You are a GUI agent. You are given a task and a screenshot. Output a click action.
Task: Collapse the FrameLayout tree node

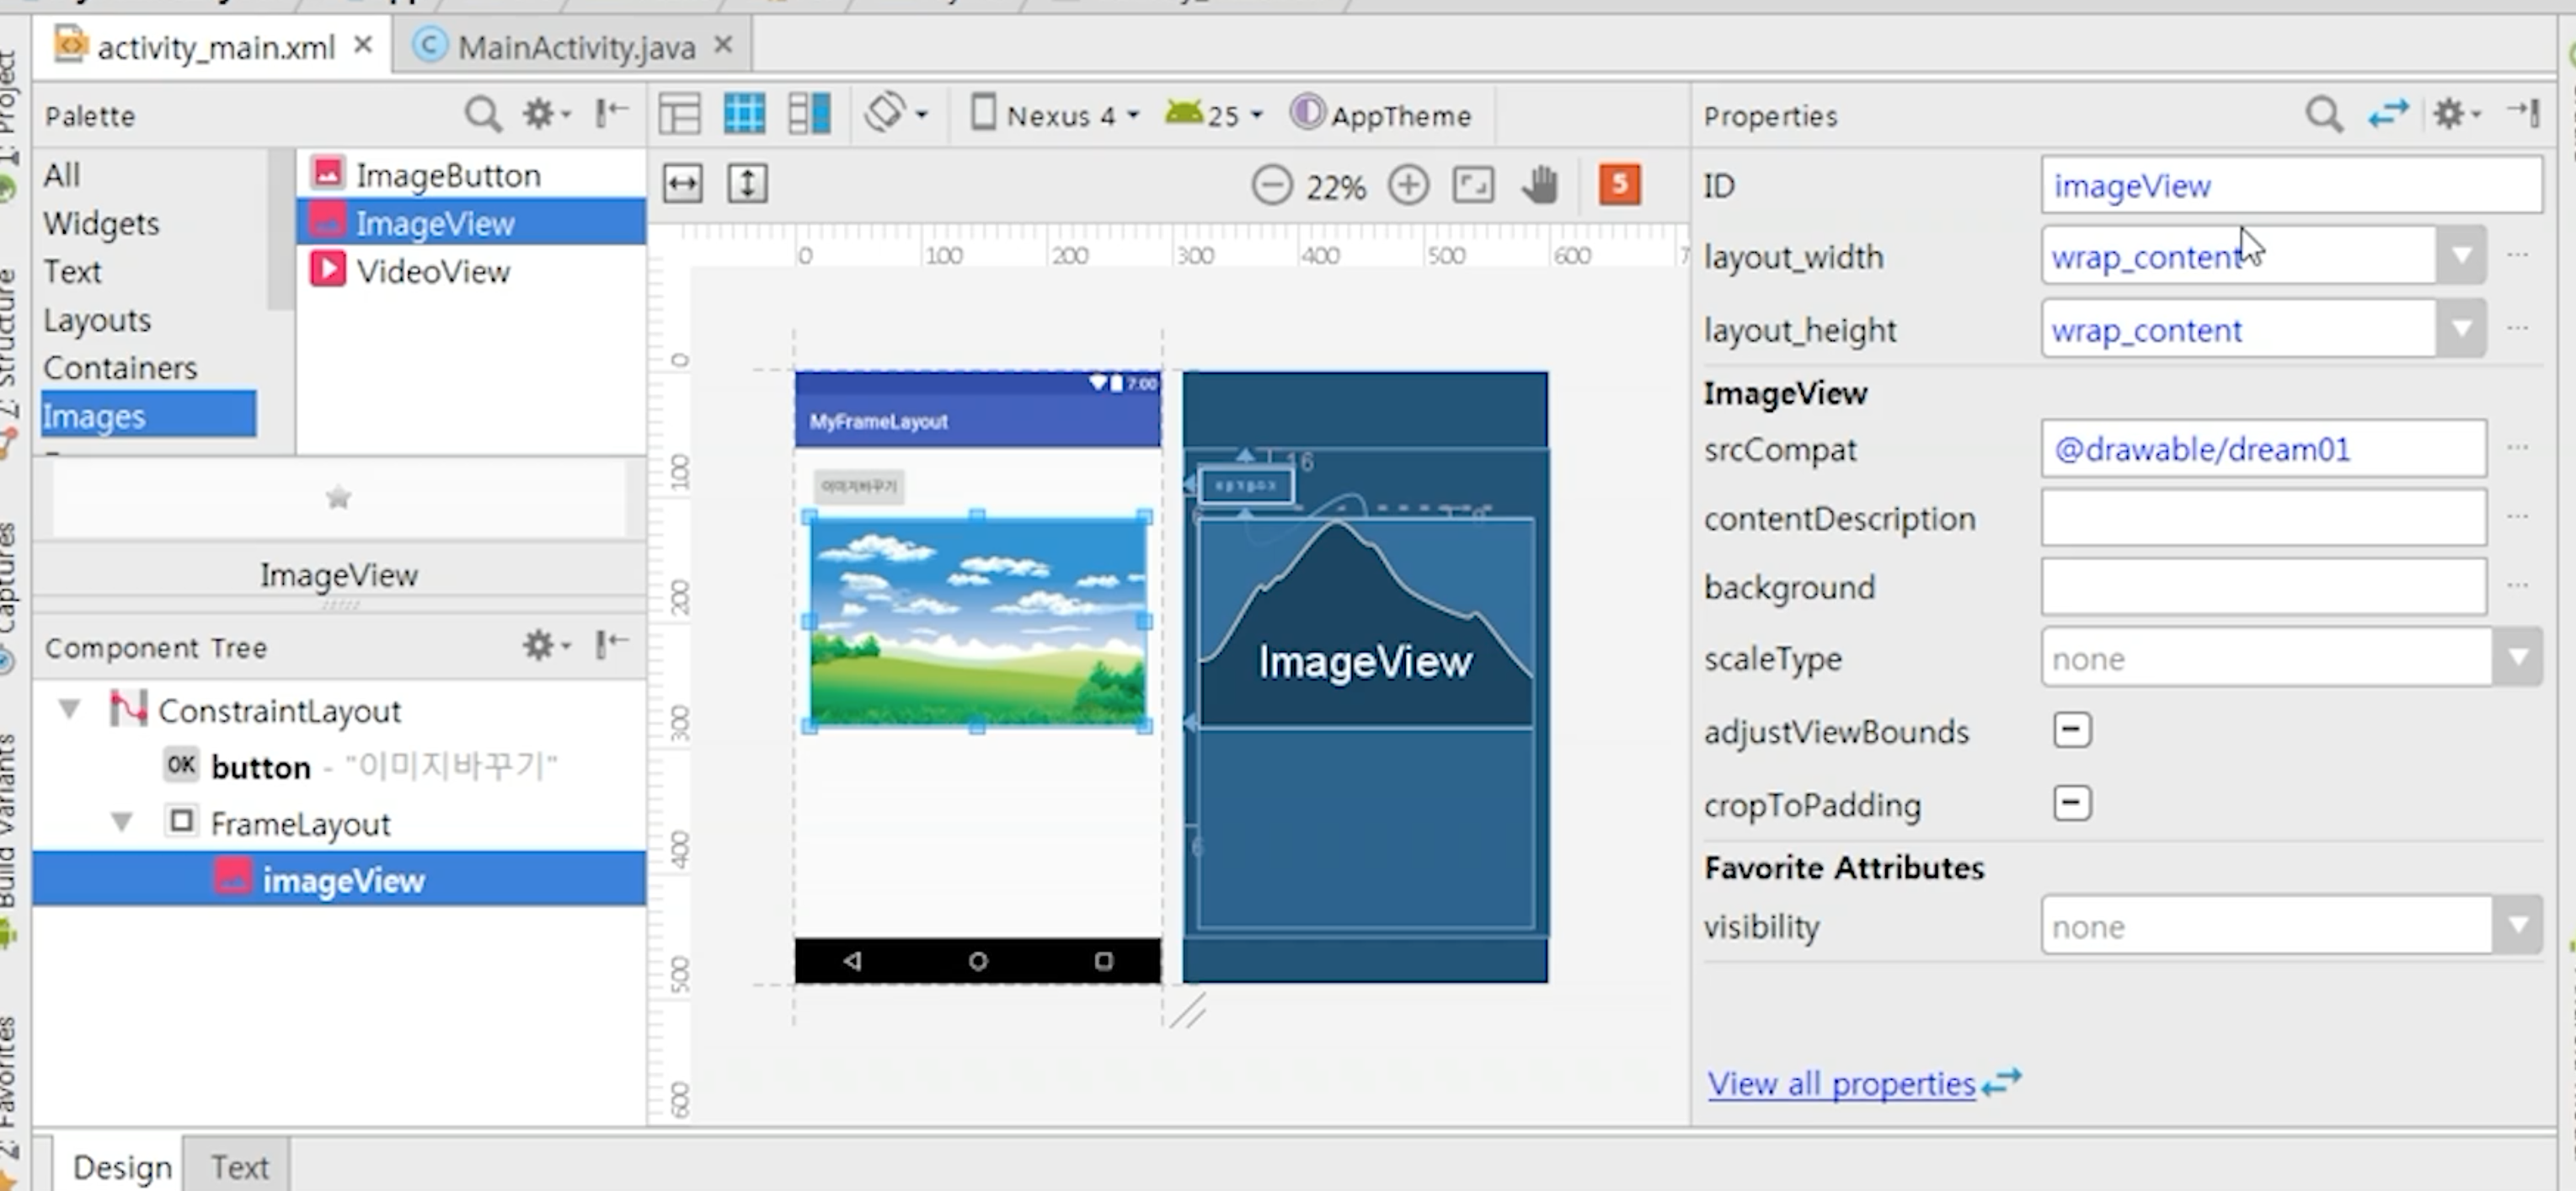click(x=122, y=822)
